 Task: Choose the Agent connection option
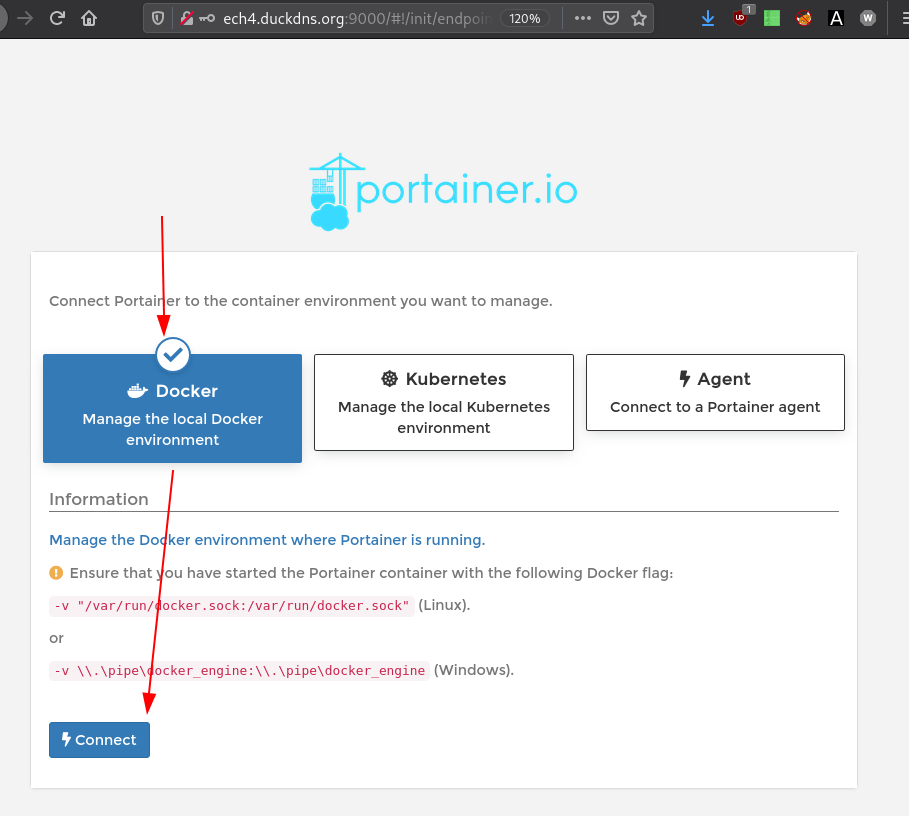coord(715,392)
